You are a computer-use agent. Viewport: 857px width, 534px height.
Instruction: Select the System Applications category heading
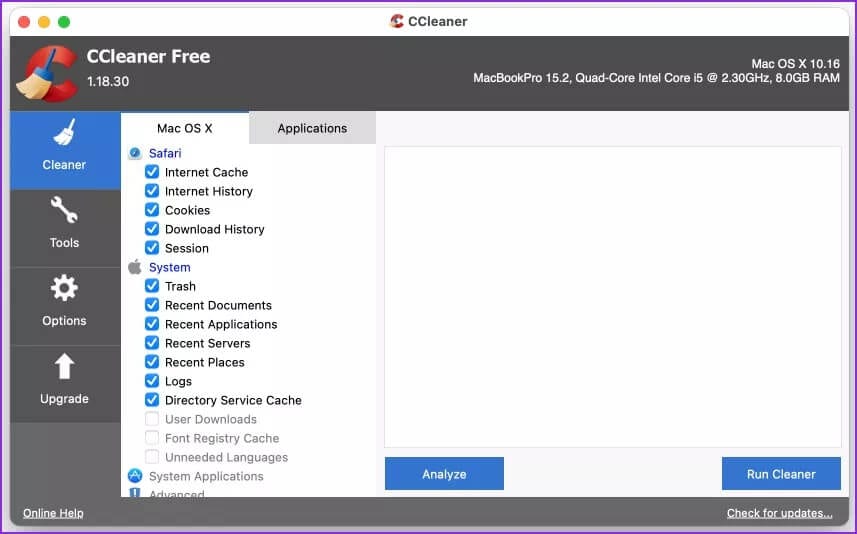(x=206, y=476)
